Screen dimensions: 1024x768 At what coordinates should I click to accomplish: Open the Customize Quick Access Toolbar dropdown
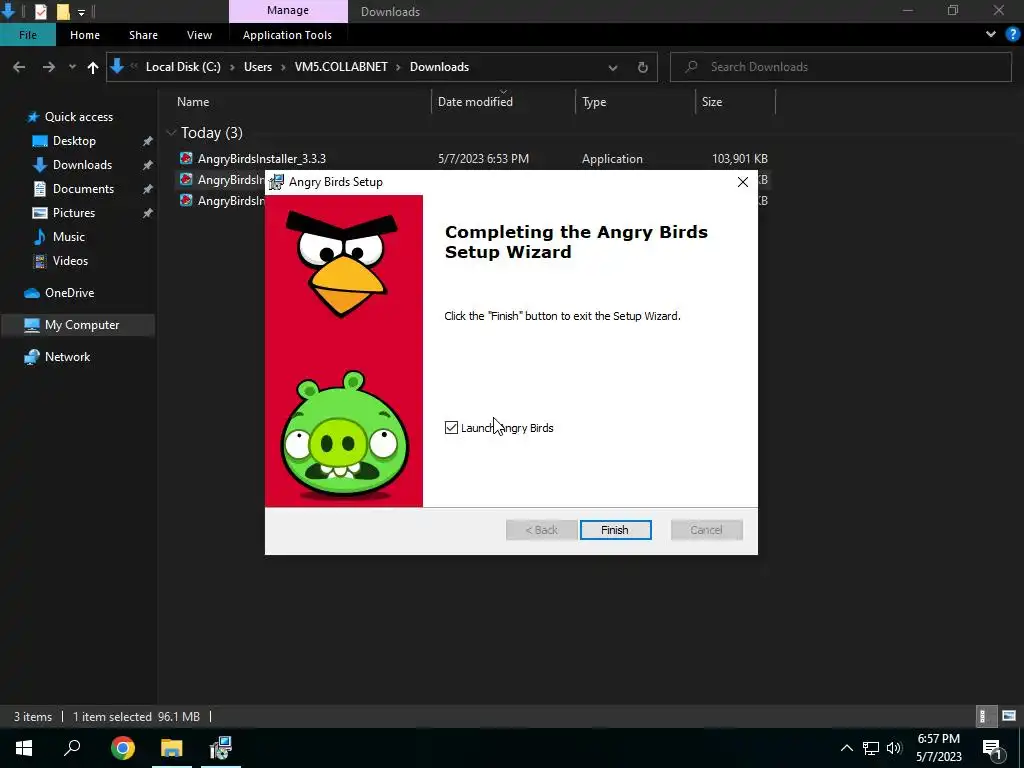coord(81,12)
